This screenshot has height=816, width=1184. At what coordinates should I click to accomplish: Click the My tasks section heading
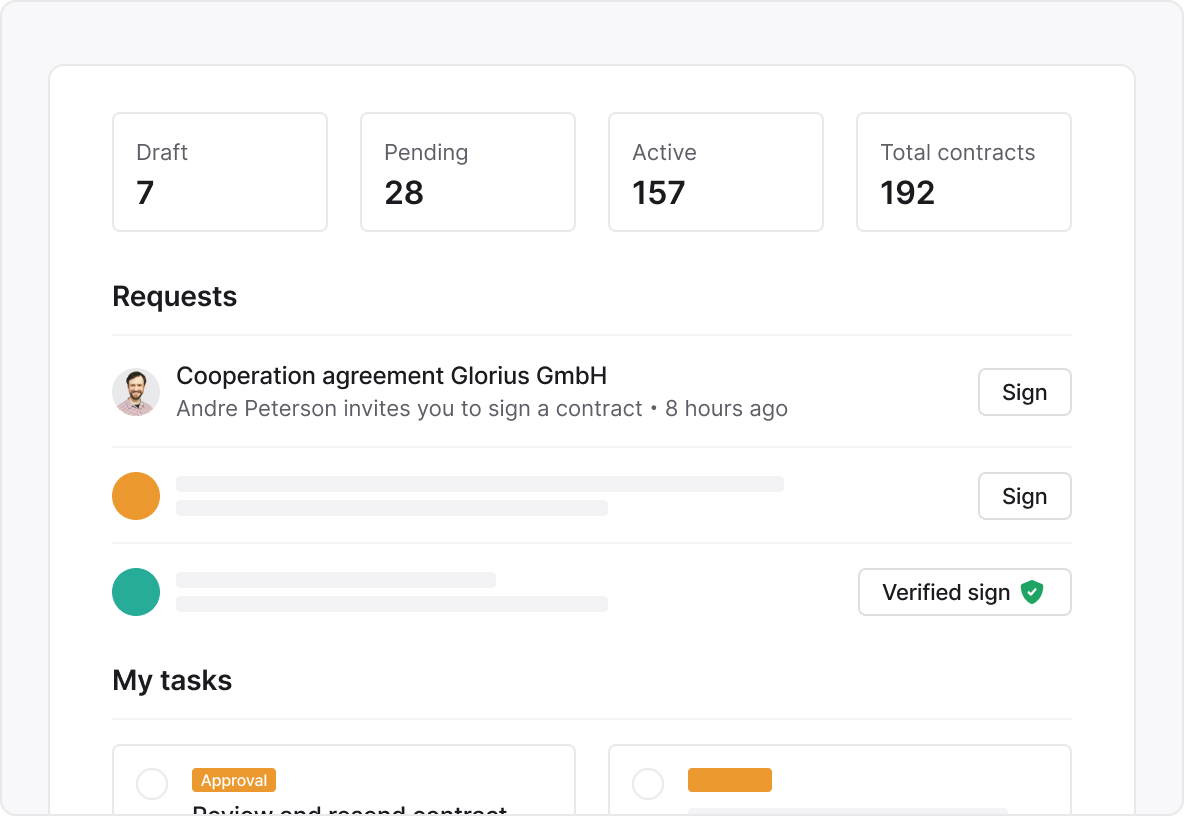coord(172,681)
